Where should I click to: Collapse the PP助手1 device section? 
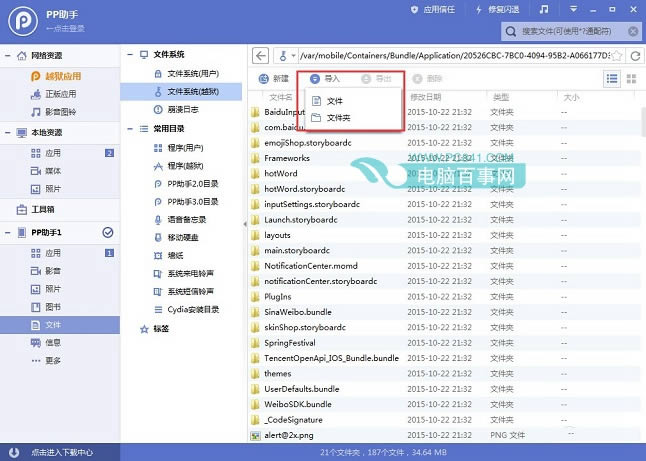click(7, 233)
